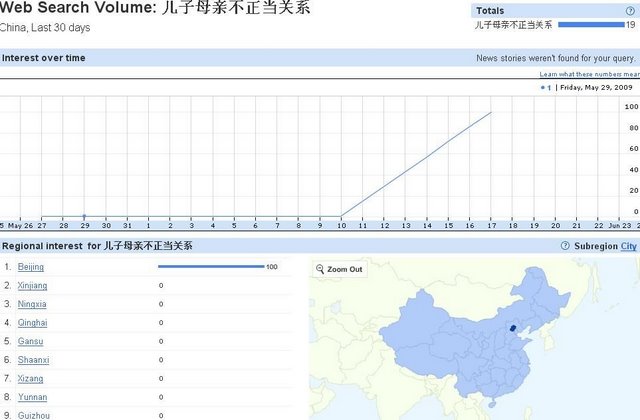Screen dimensions: 640x420
Task: Click the May 29 data point on chart
Action: click(x=84, y=216)
